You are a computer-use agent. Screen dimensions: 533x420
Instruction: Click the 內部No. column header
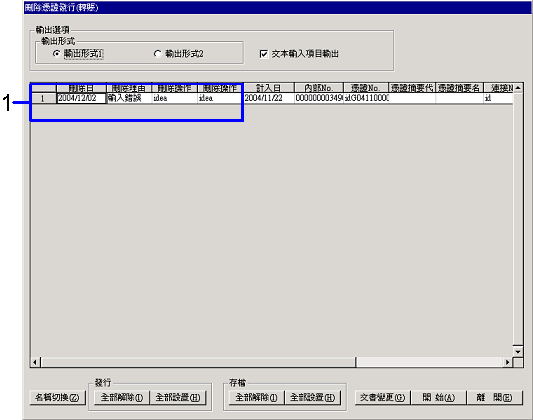coord(319,88)
